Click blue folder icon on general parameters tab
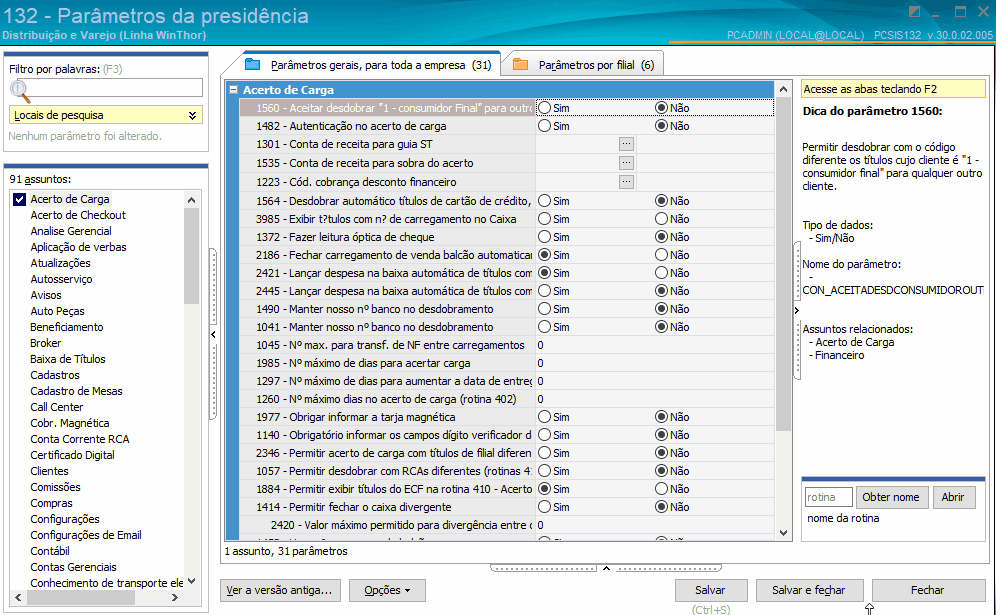This screenshot has width=996, height=615. (x=253, y=64)
